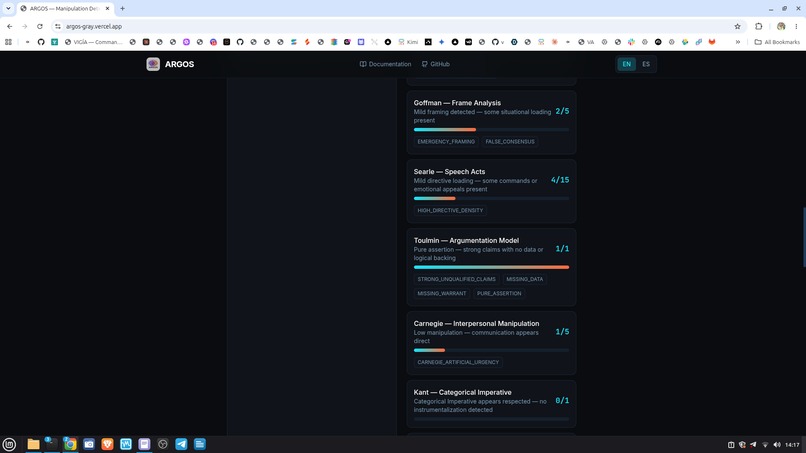Open the terminal in taskbar
This screenshot has width=806, height=453.
point(51,444)
